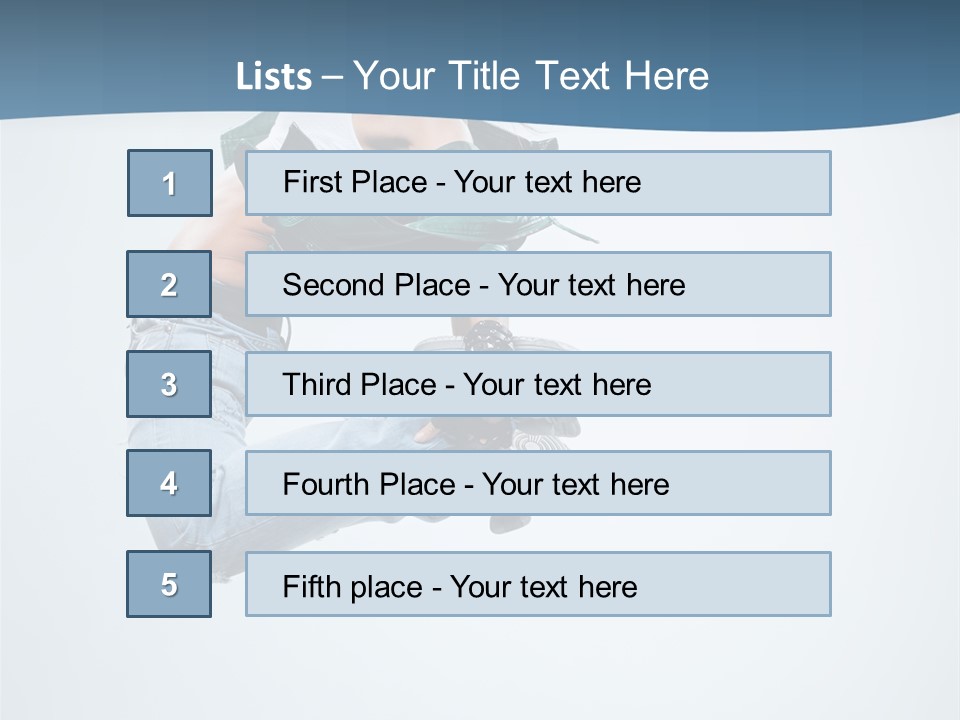This screenshot has height=720, width=960.
Task: Click the word 'Fourth' in fourth bar
Action: pos(325,484)
